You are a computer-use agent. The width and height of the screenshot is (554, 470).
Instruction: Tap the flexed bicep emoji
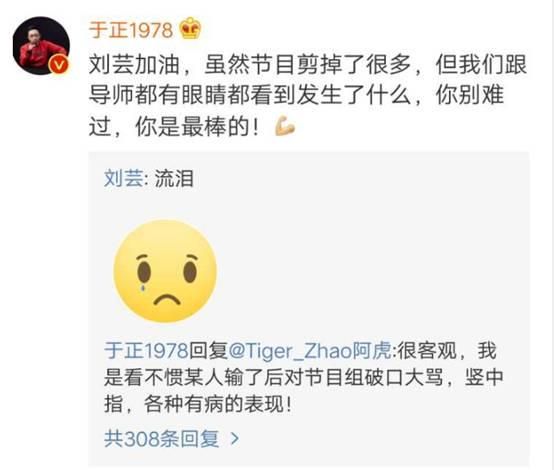(285, 127)
